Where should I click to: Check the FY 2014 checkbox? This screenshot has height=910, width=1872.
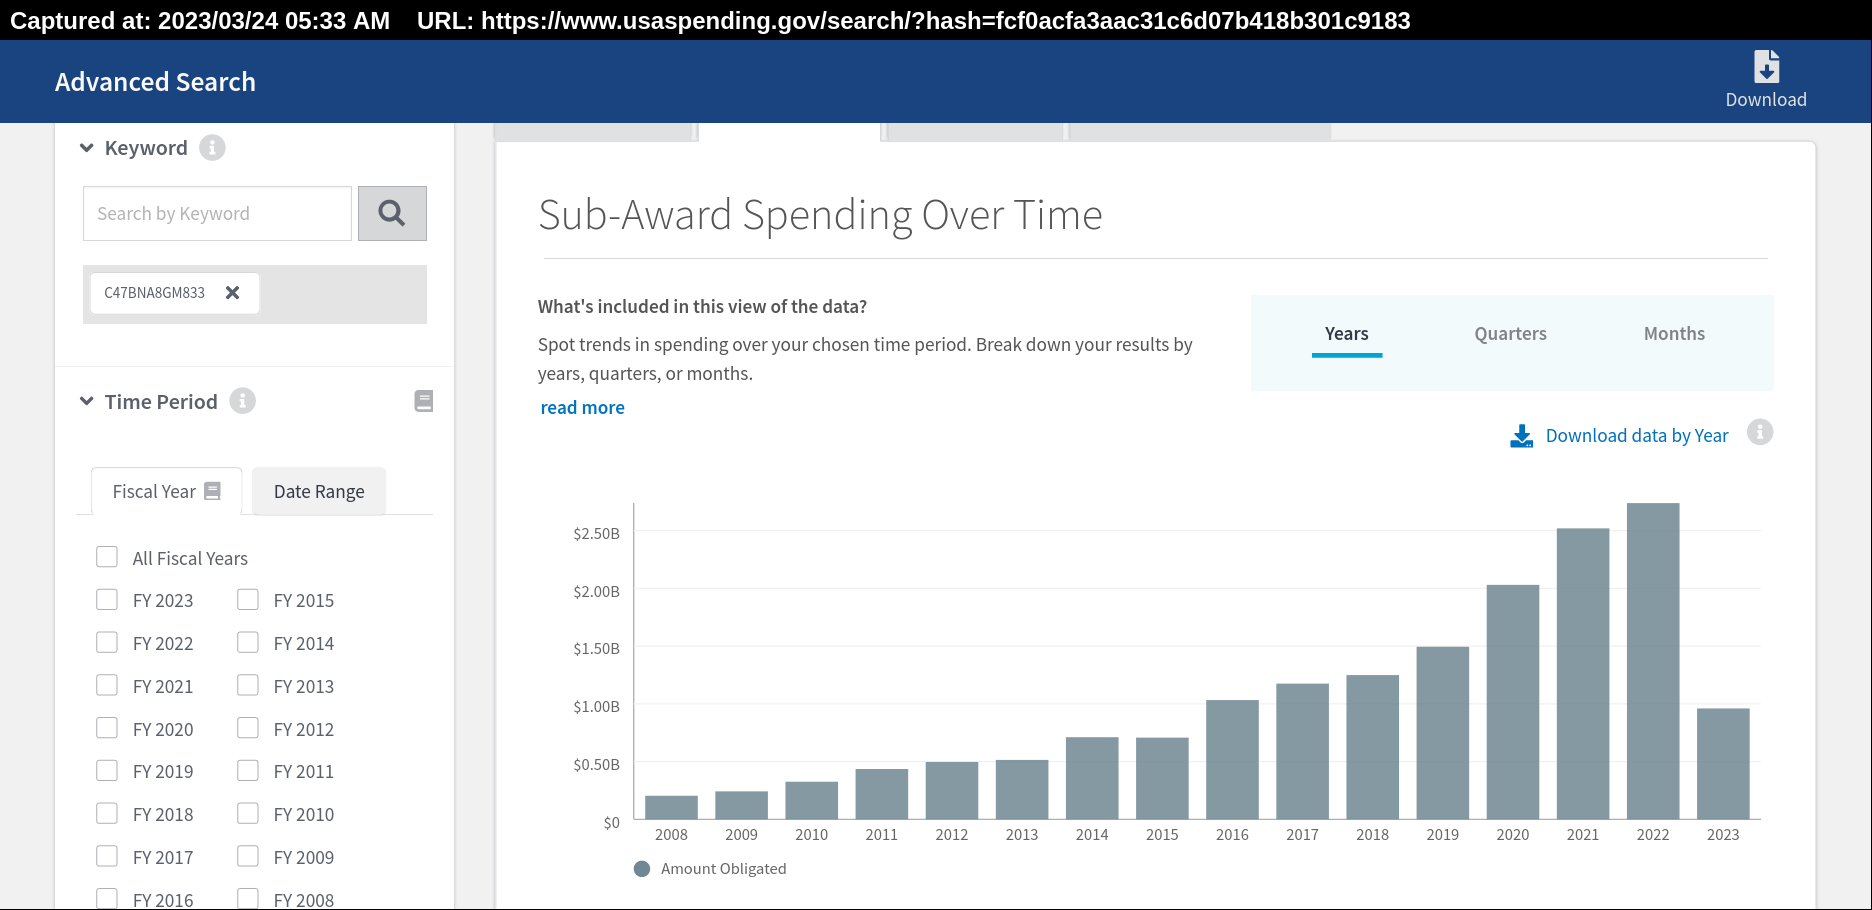[248, 642]
